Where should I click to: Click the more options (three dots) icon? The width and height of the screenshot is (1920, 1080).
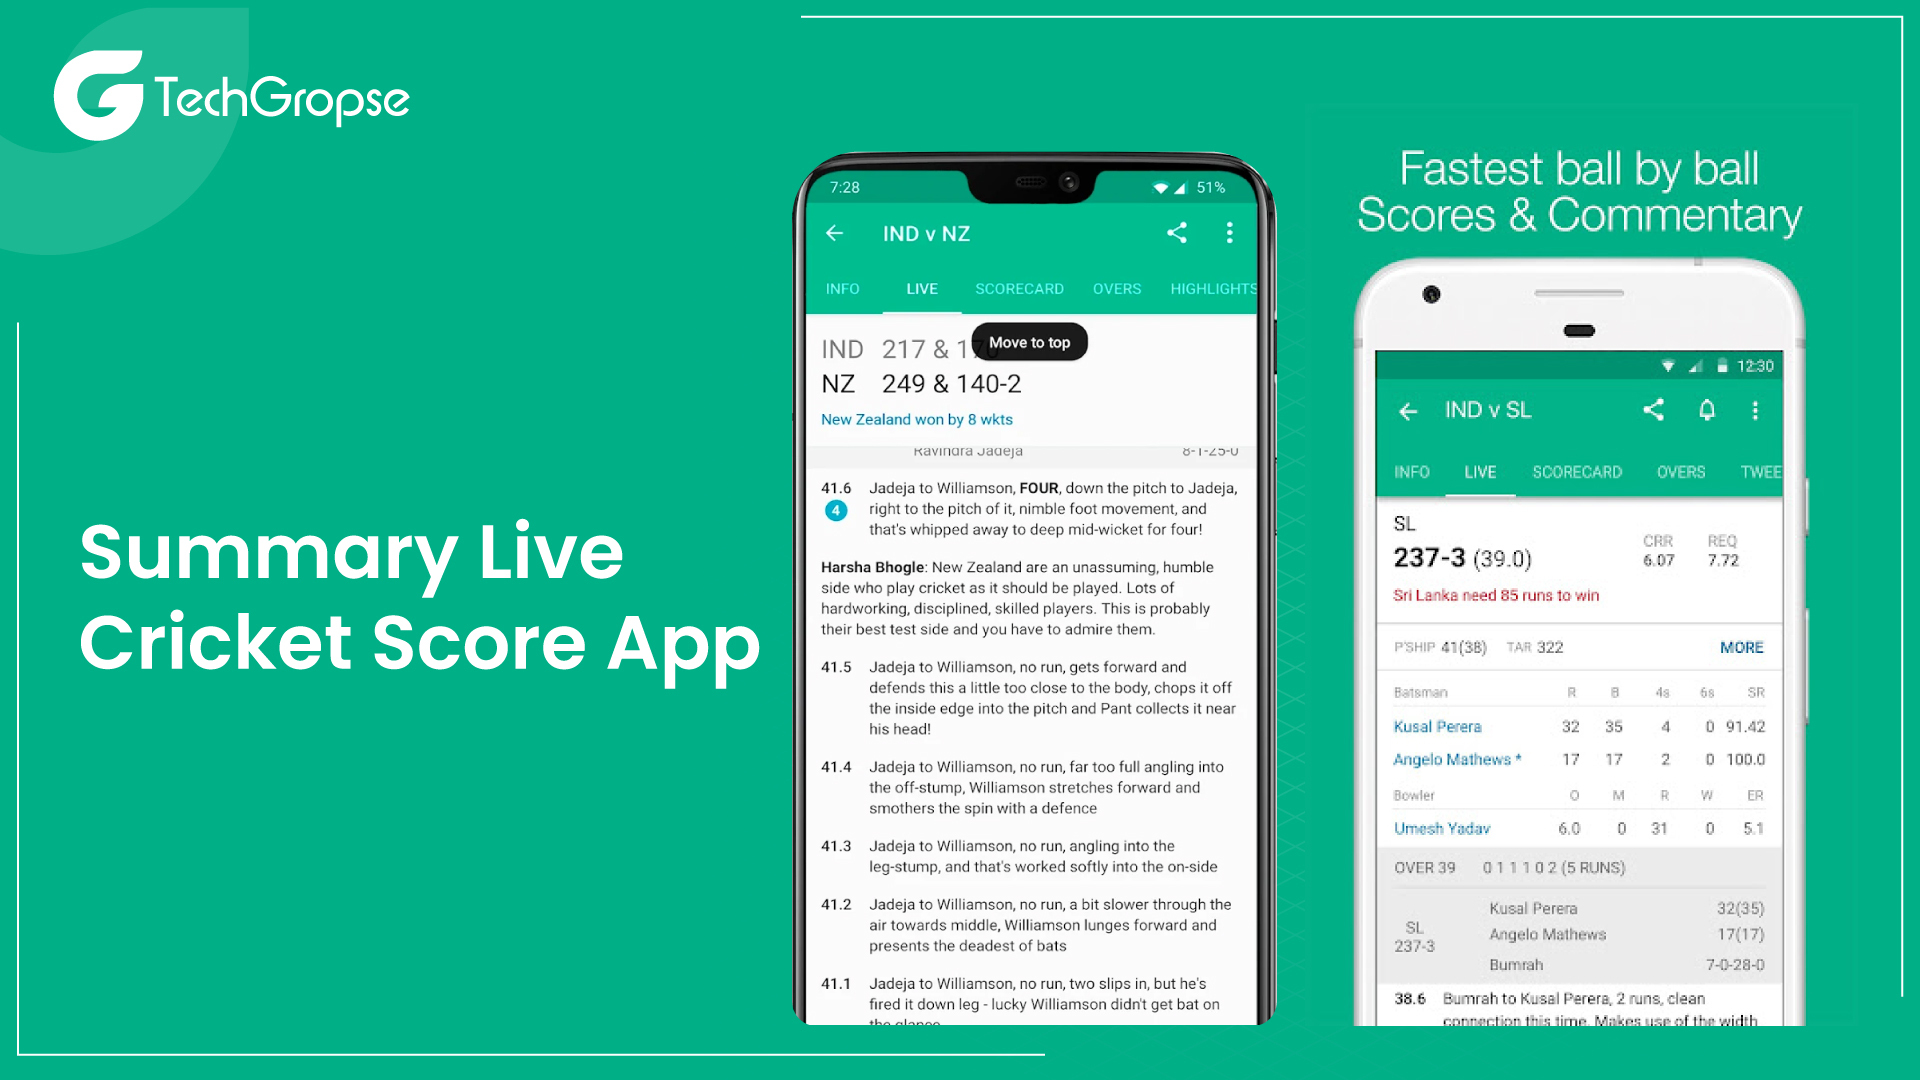[1226, 231]
